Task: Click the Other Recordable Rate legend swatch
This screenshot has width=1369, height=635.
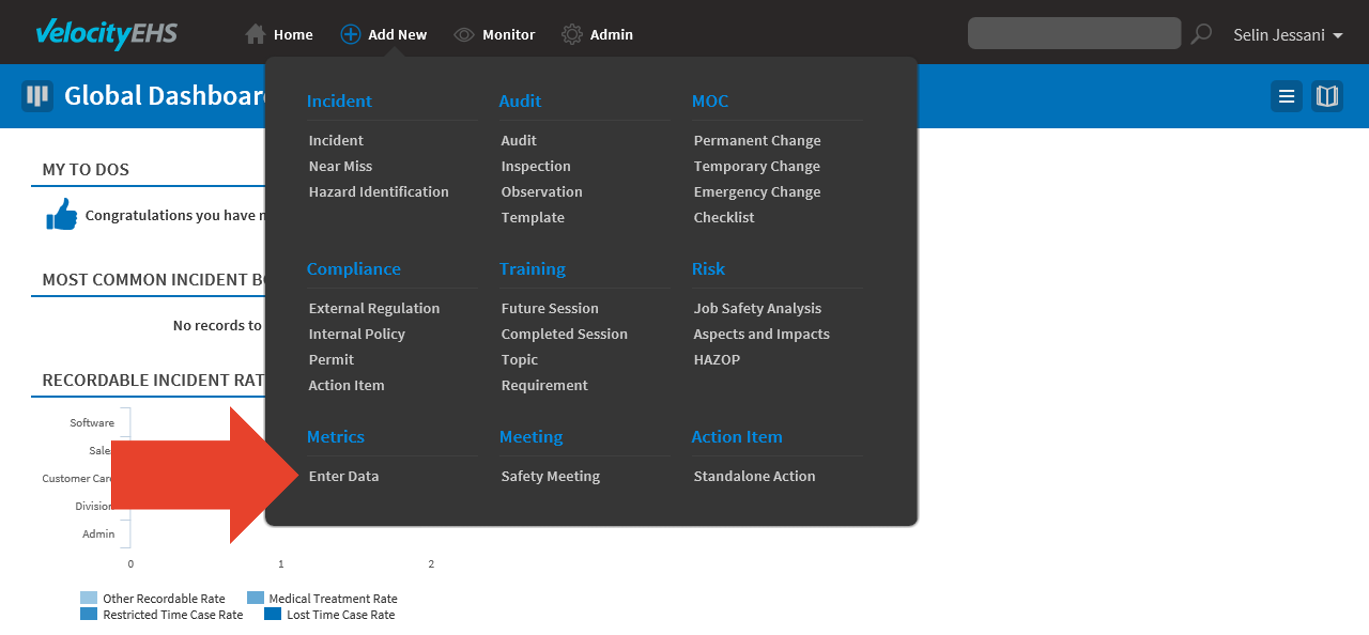Action: 89,598
